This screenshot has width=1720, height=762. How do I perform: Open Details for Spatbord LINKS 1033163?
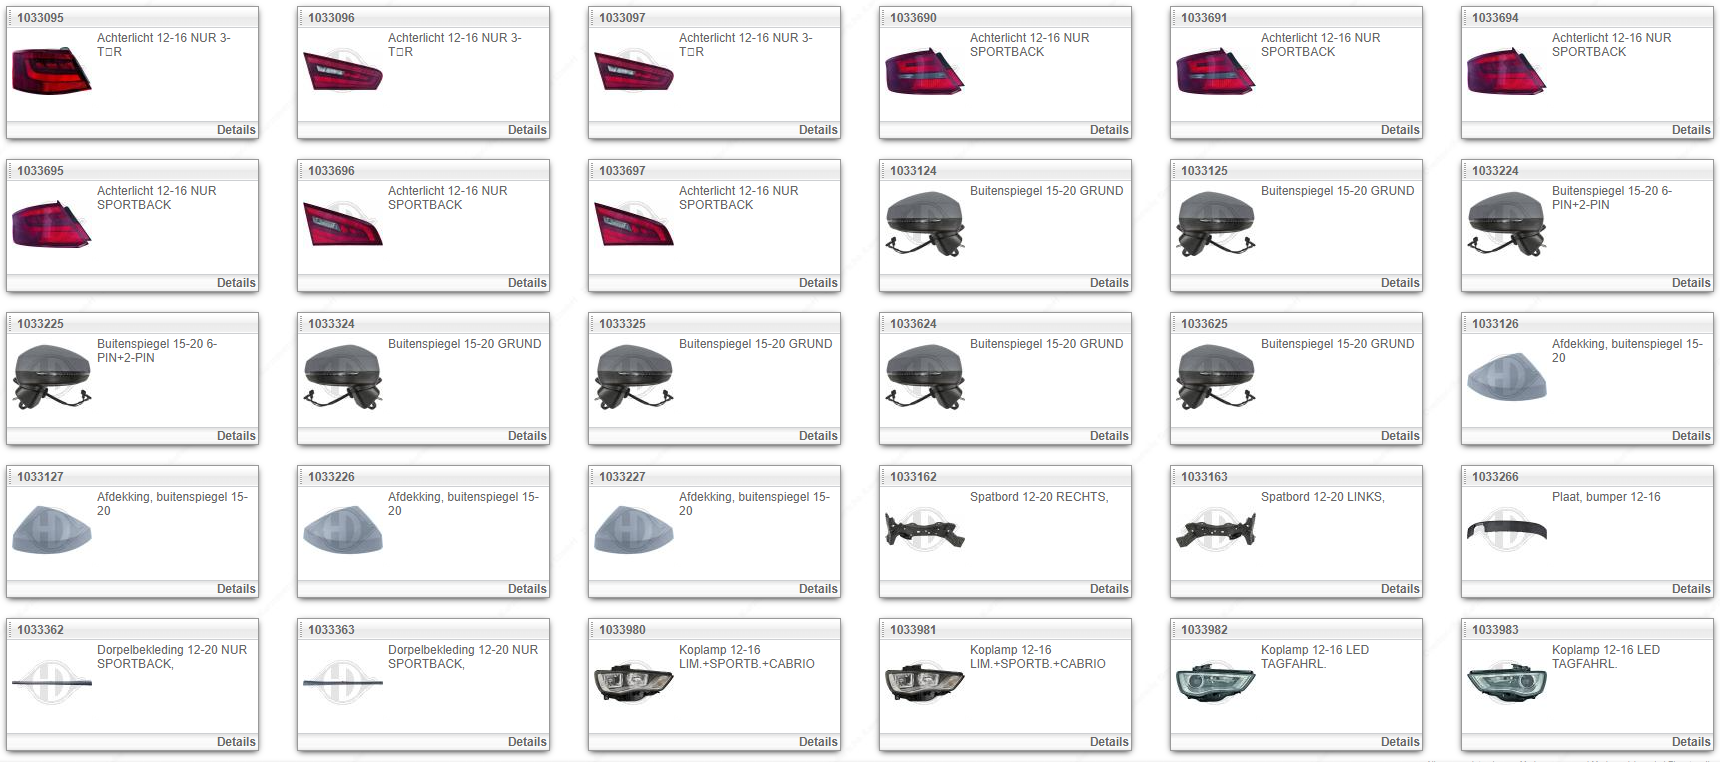tap(1399, 589)
